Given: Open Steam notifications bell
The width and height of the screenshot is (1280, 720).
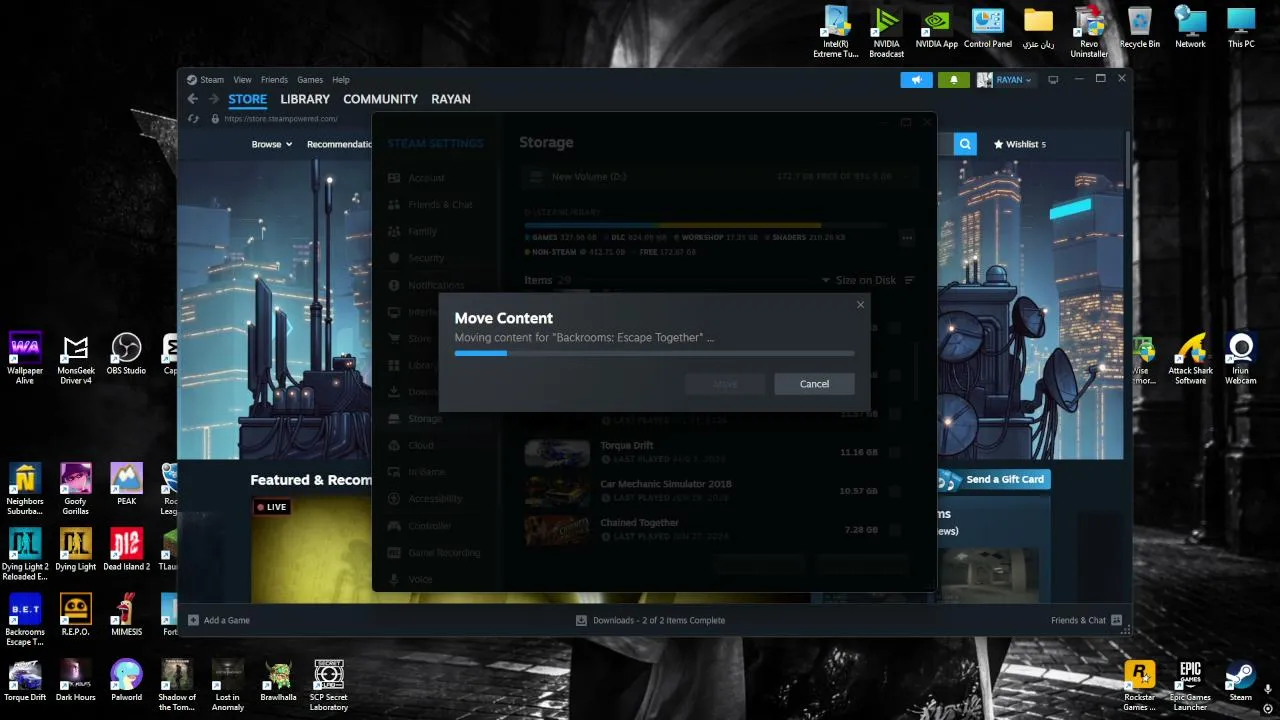Looking at the screenshot, I should click(954, 80).
